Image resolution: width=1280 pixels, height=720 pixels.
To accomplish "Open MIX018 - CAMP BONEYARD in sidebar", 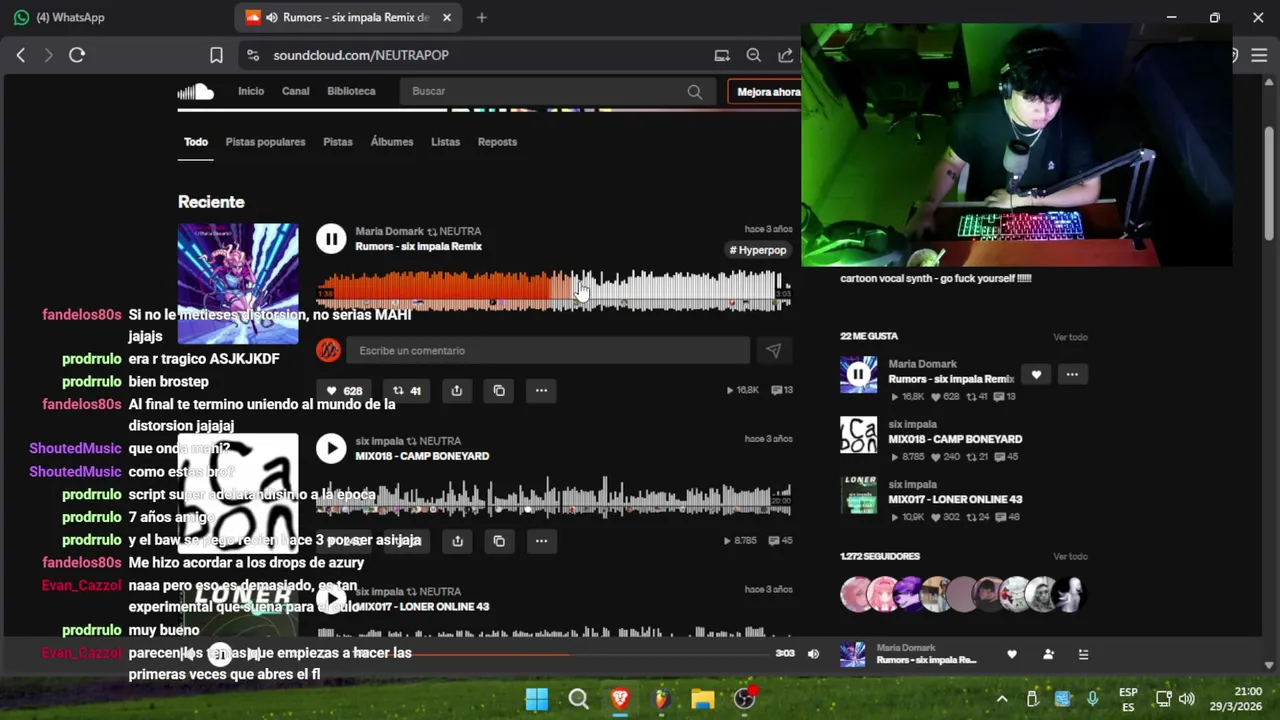I will 955,439.
